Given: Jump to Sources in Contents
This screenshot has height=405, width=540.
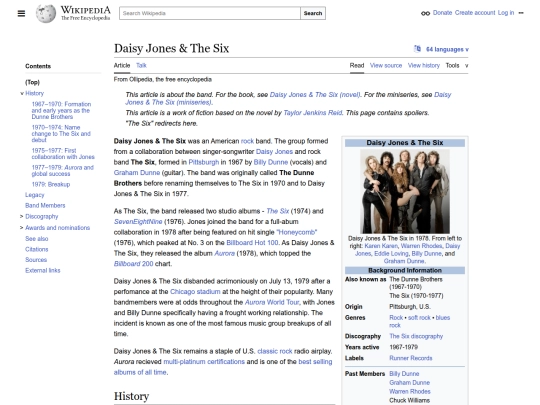Looking at the screenshot, I should (36, 260).
